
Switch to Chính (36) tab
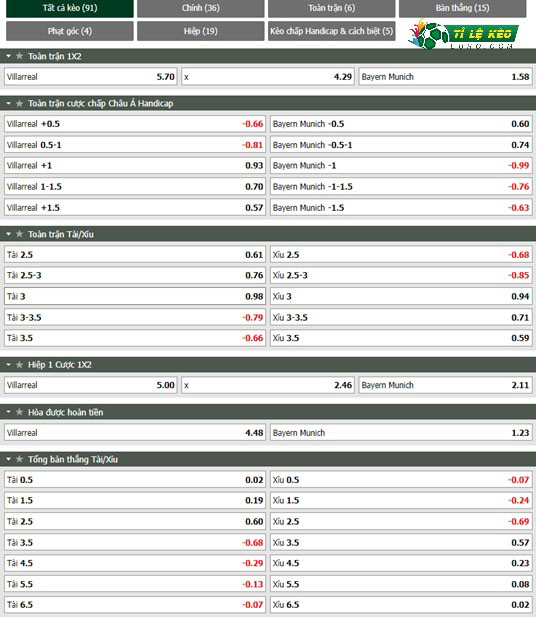coord(201,8)
